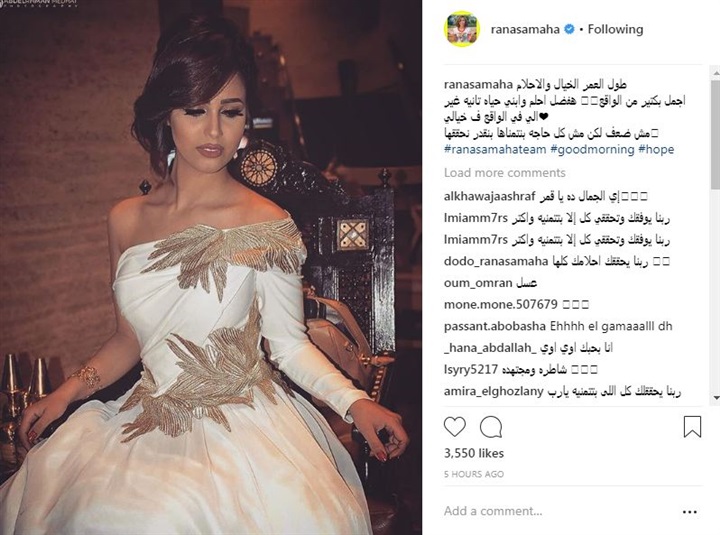This screenshot has width=720, height=535.
Task: Open ranasamaha profile picture avatar
Action: click(x=461, y=29)
